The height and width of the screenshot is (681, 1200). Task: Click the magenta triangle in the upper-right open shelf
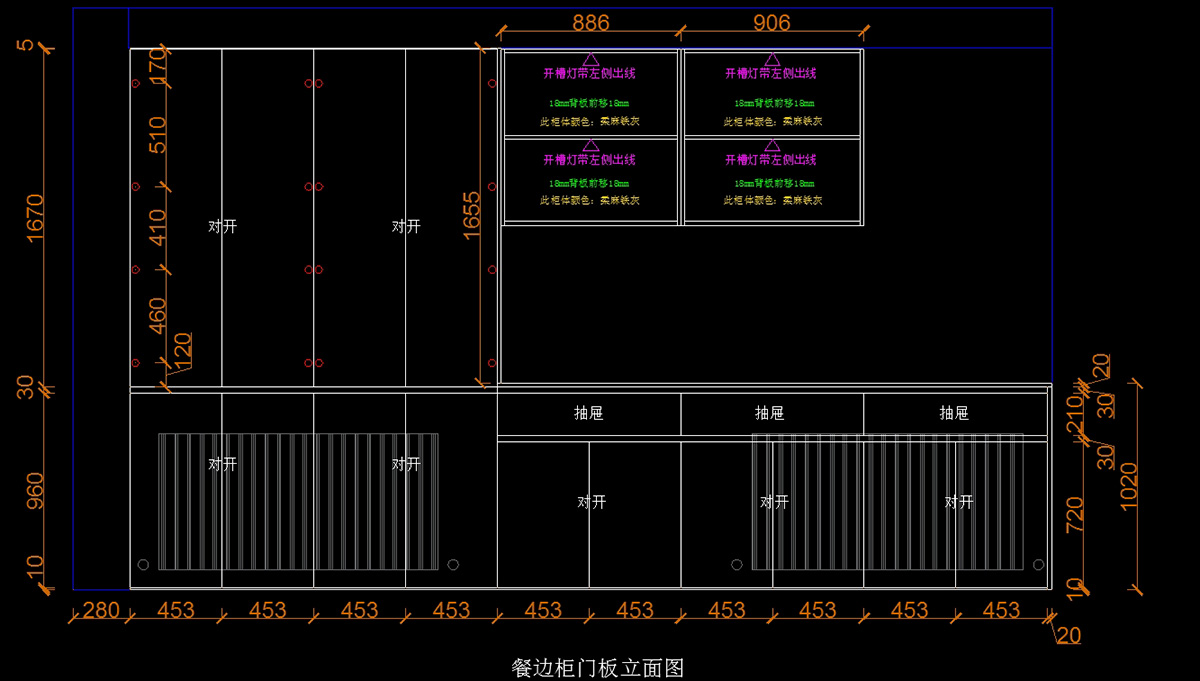(x=772, y=59)
